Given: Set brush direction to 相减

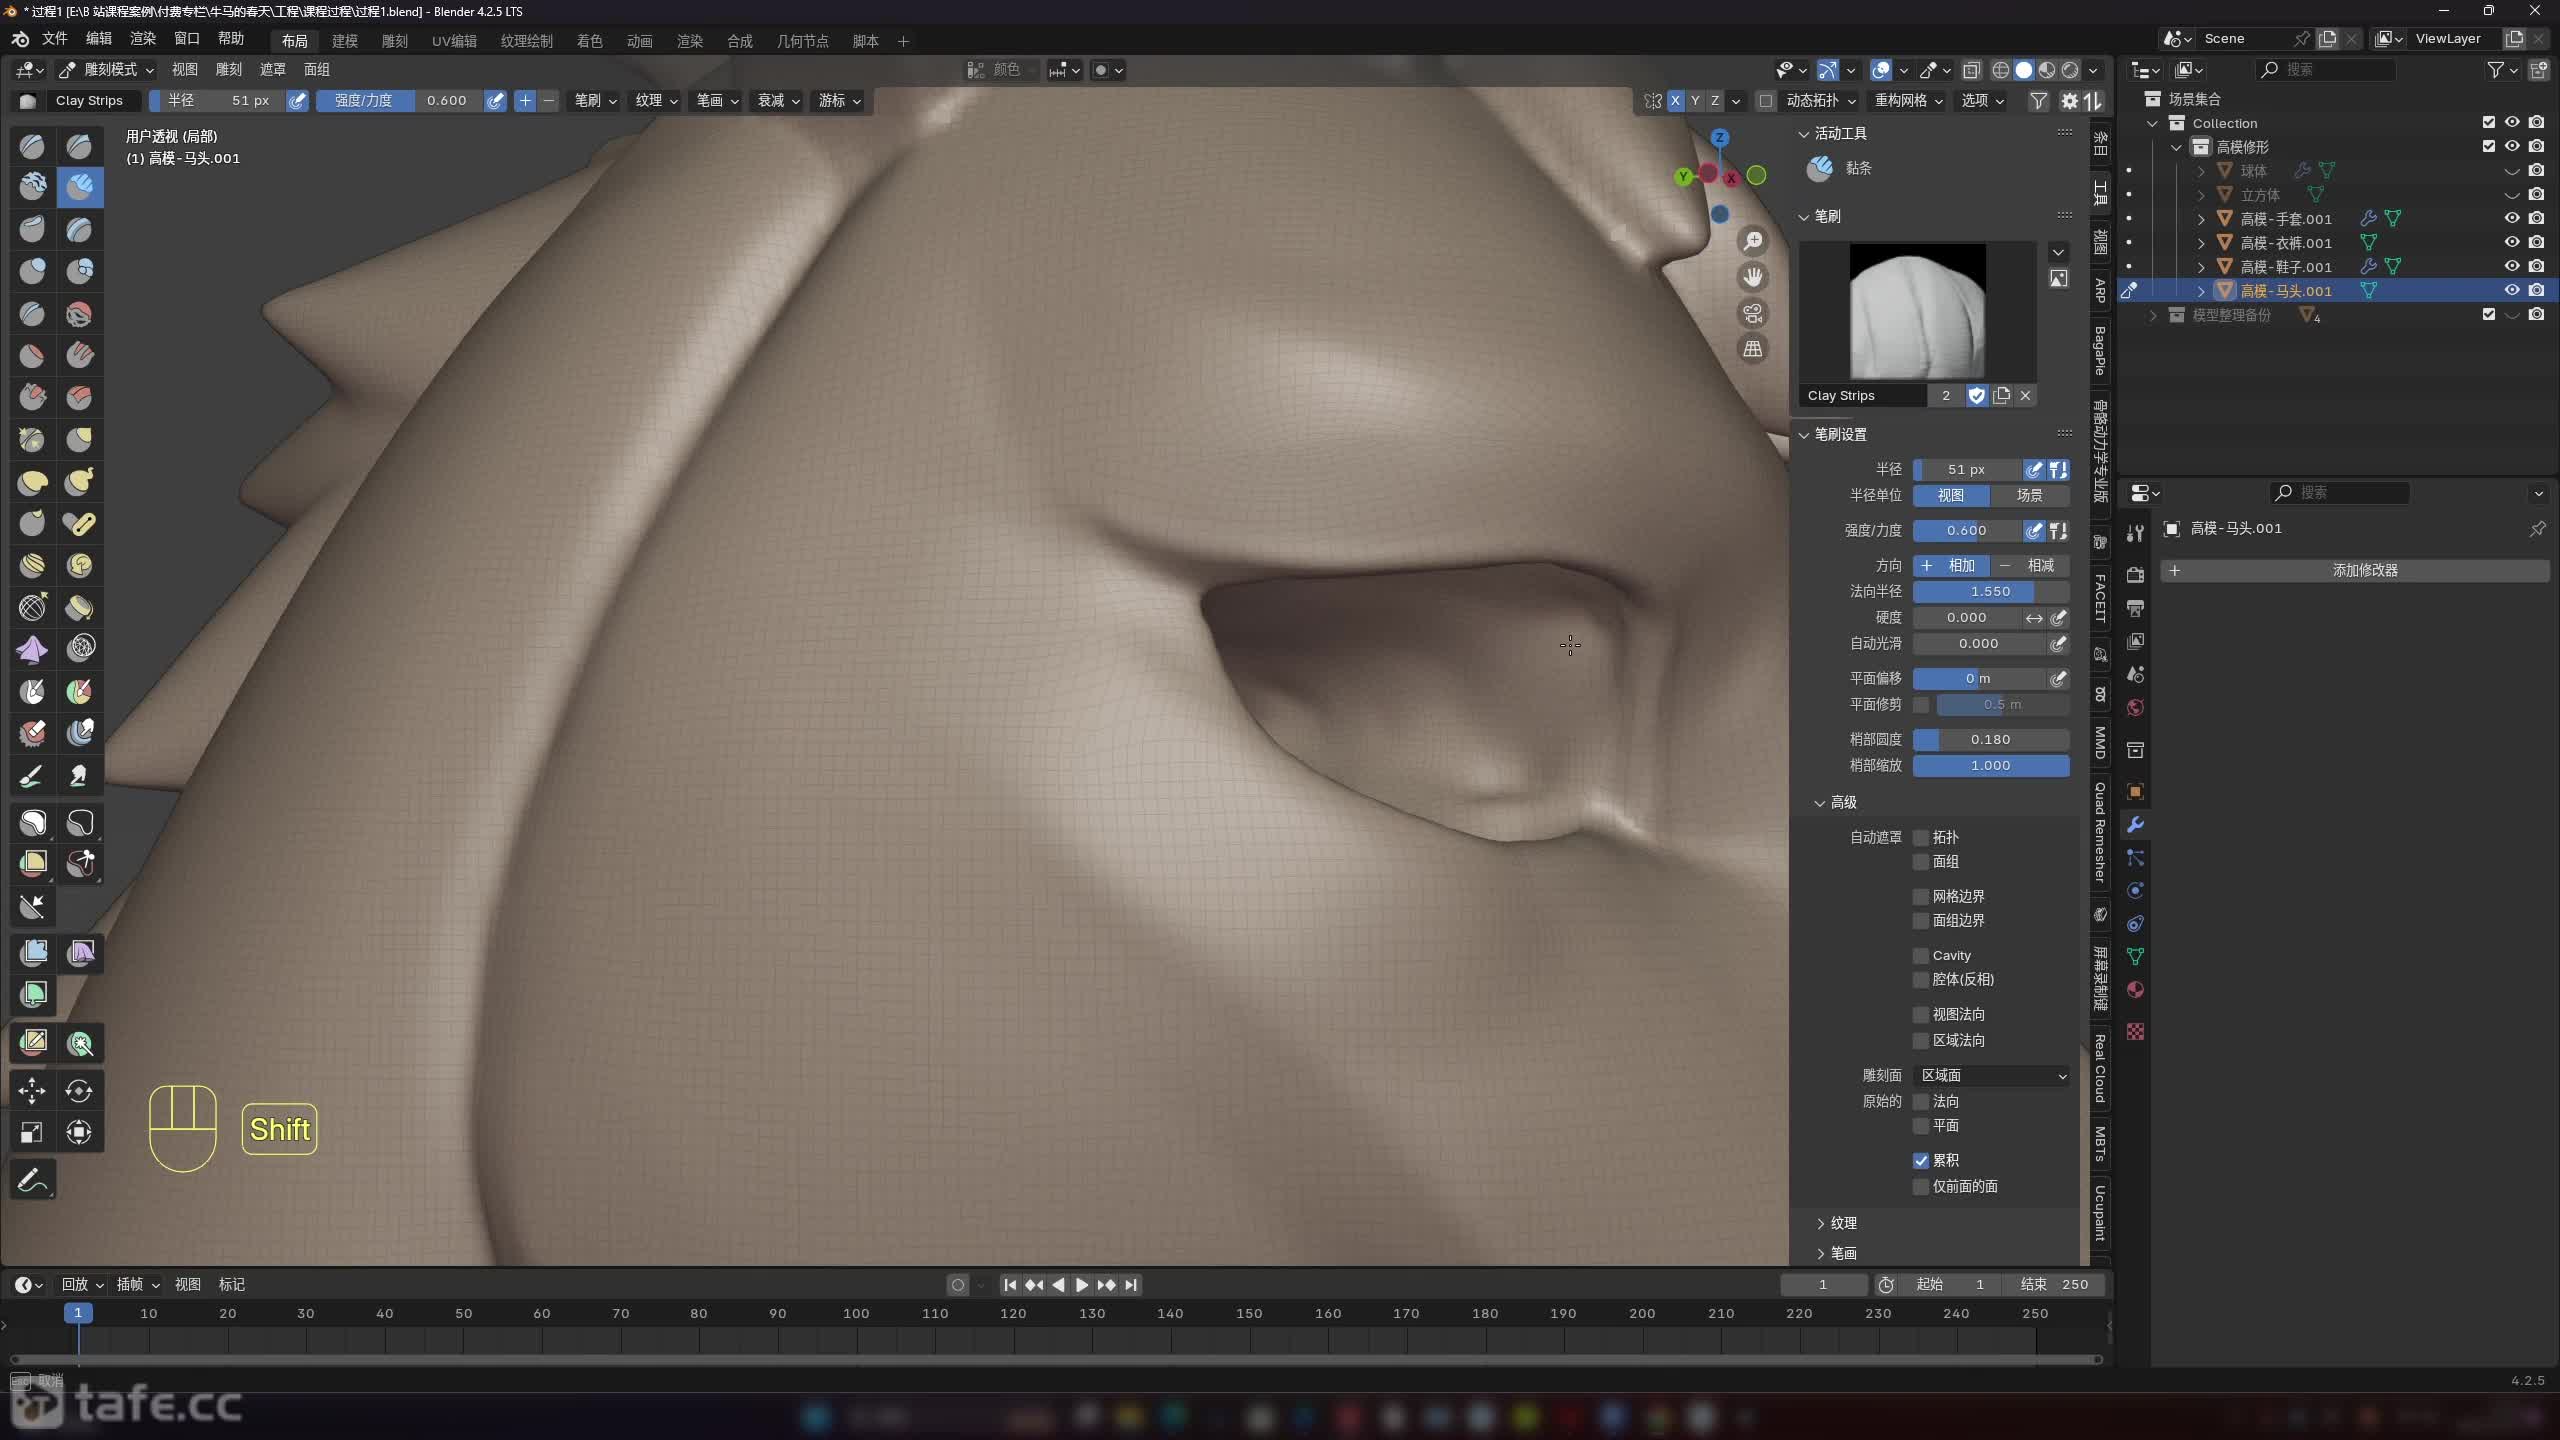Looking at the screenshot, I should [x=2030, y=565].
